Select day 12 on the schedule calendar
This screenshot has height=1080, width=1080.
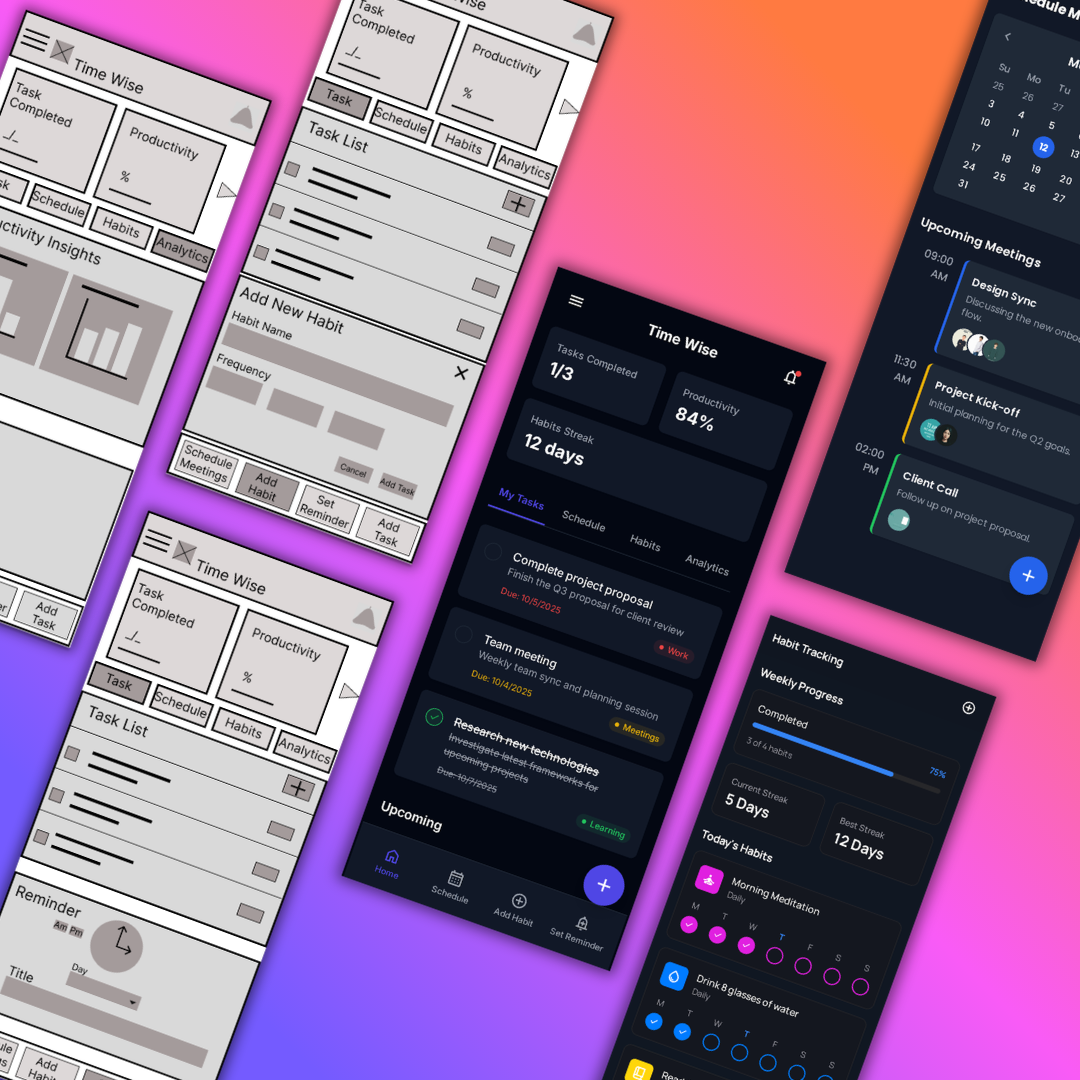point(1043,147)
